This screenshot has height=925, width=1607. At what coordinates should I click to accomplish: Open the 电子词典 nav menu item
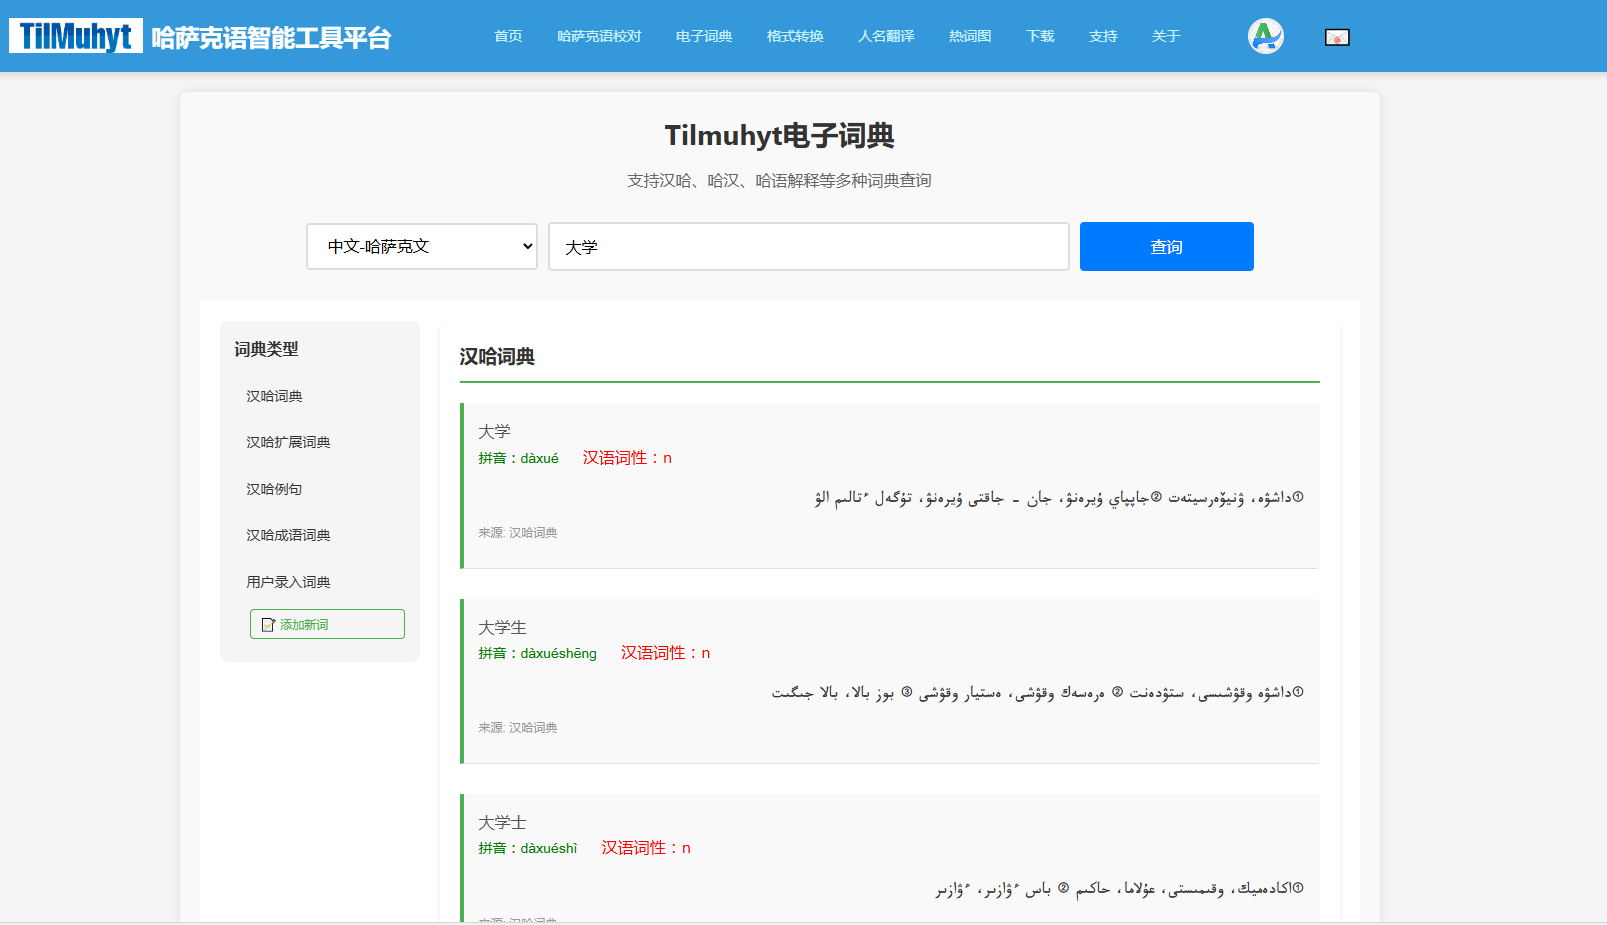703,36
